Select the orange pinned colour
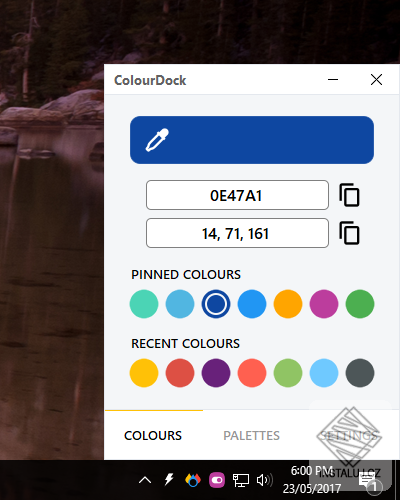 [x=288, y=304]
